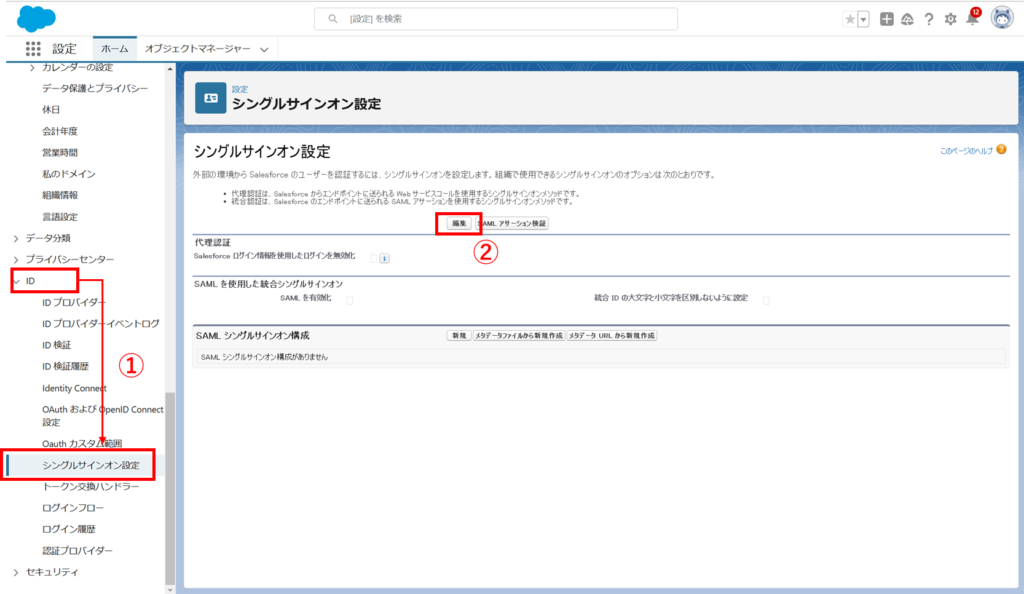Viewport: 1024px width, 594px height.
Task: Expand the プライバシーセンター section
Action: click(x=16, y=260)
